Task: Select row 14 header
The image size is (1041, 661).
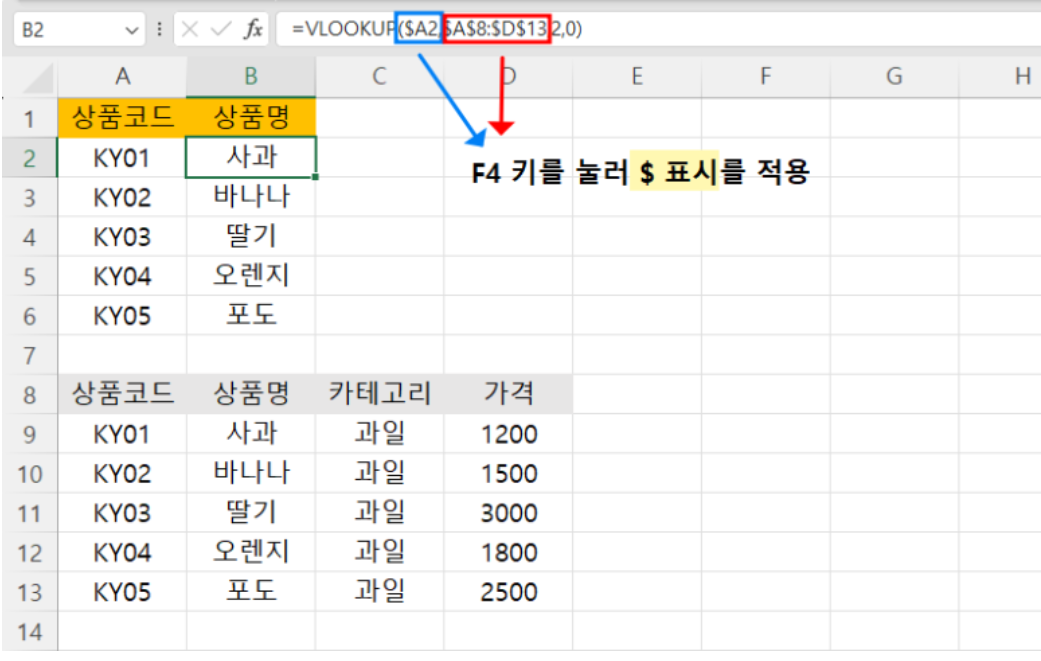Action: (x=29, y=632)
